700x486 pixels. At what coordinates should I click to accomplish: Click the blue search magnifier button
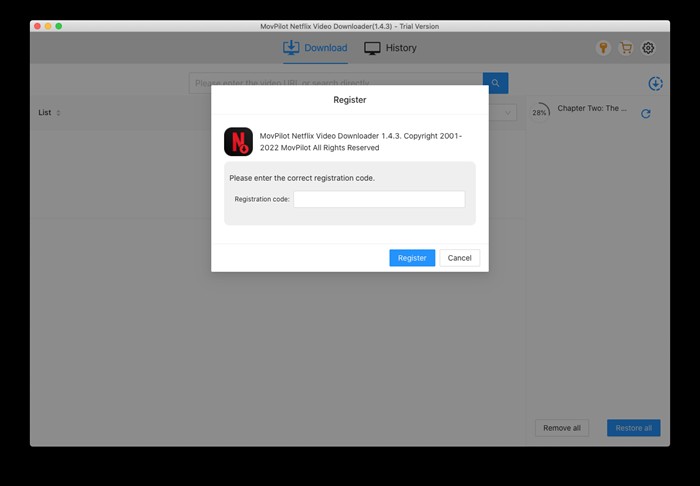(x=496, y=83)
